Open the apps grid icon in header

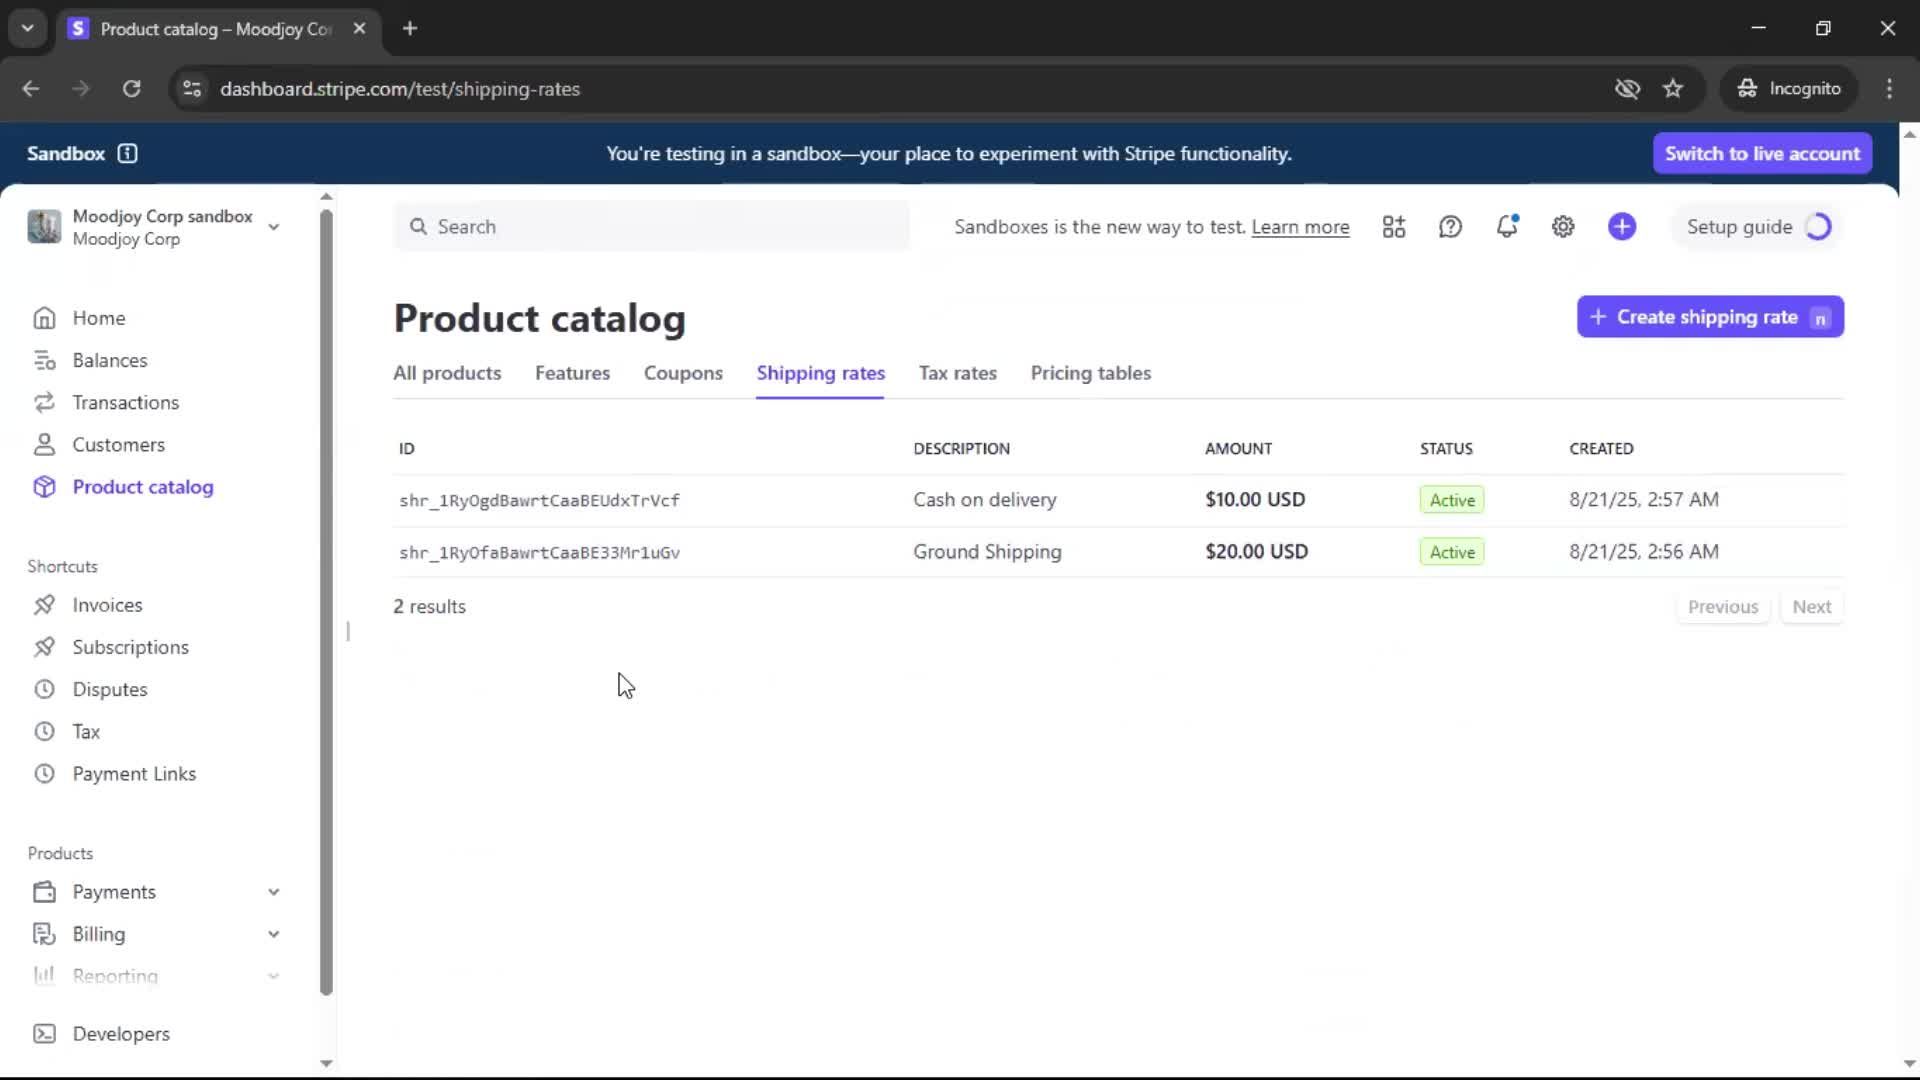click(x=1393, y=227)
